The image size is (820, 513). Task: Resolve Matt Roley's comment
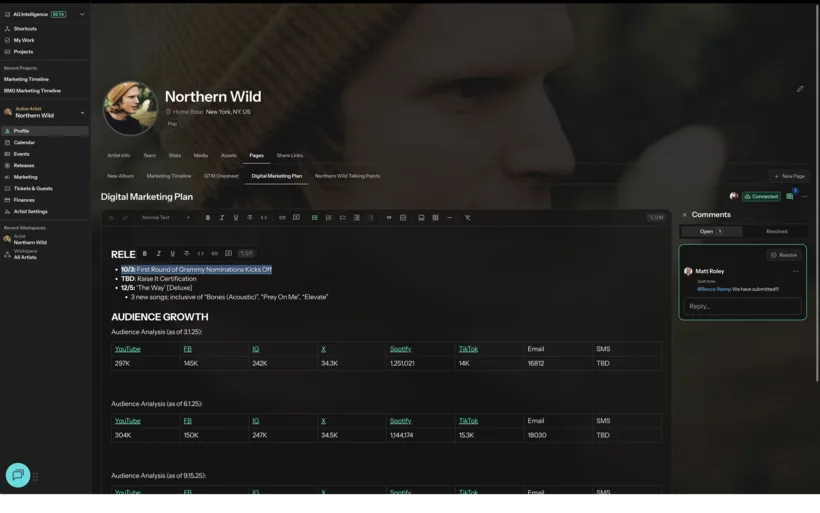(x=784, y=255)
